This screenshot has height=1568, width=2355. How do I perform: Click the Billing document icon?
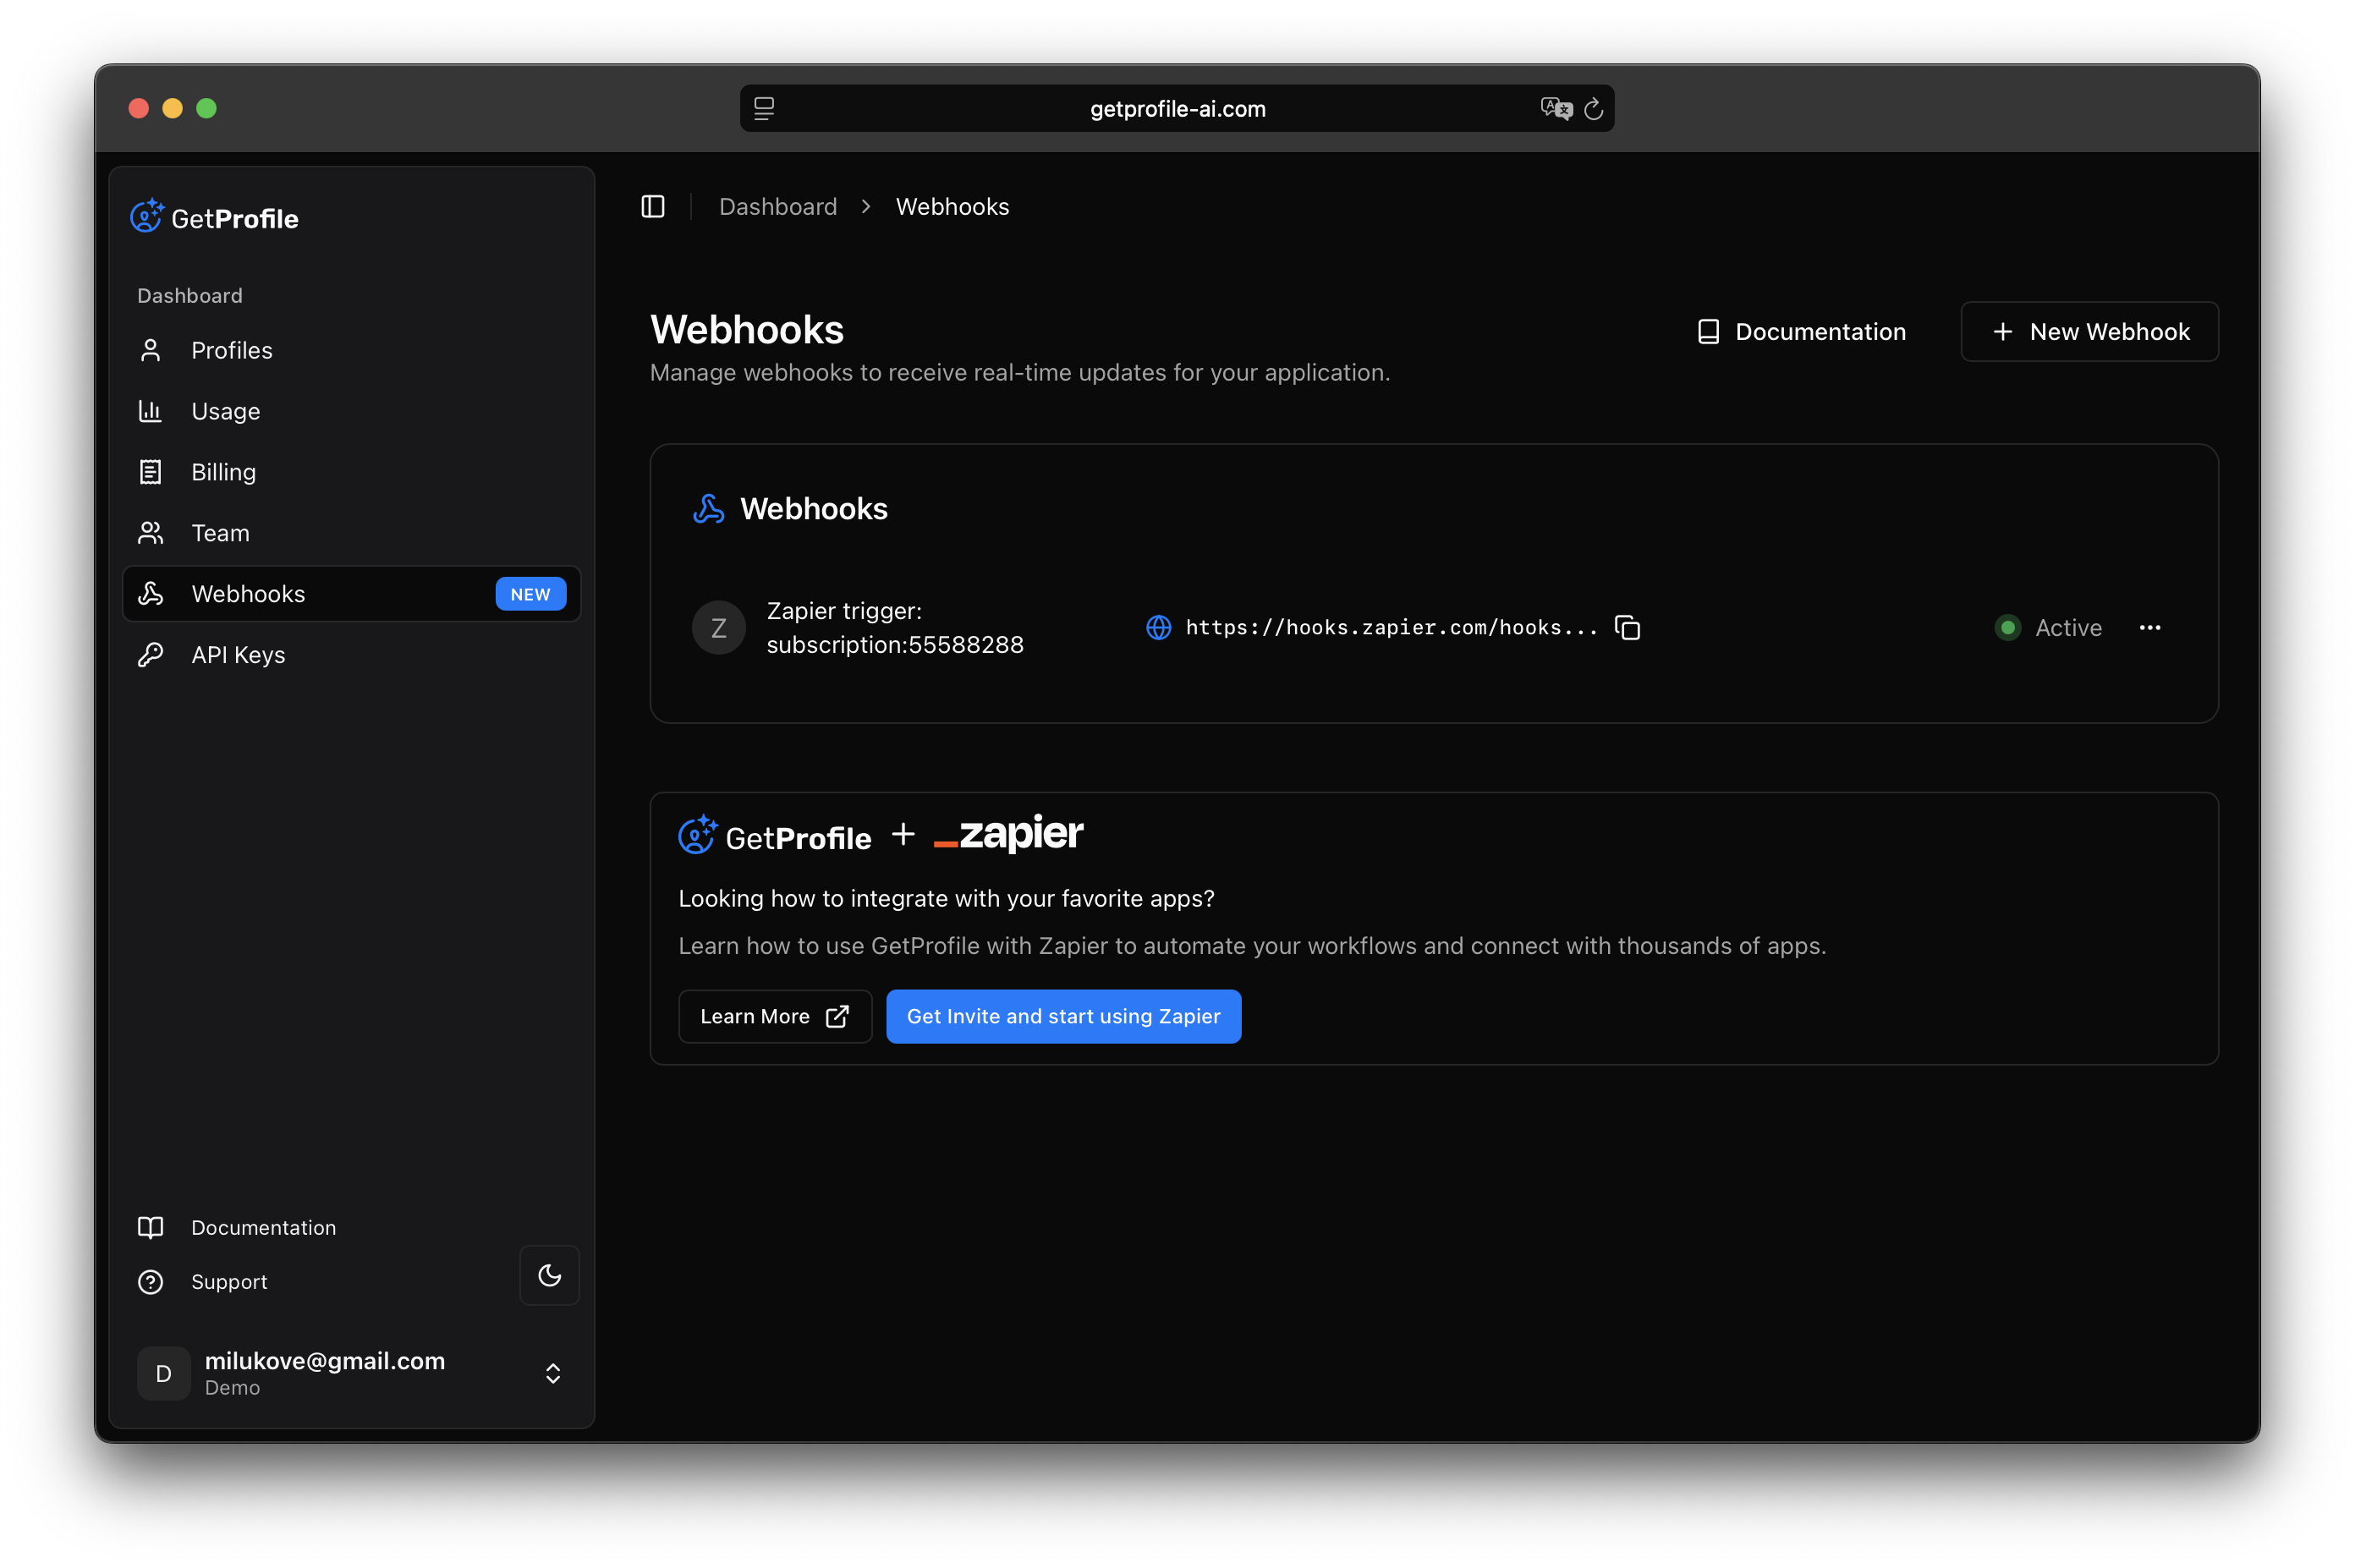[150, 471]
